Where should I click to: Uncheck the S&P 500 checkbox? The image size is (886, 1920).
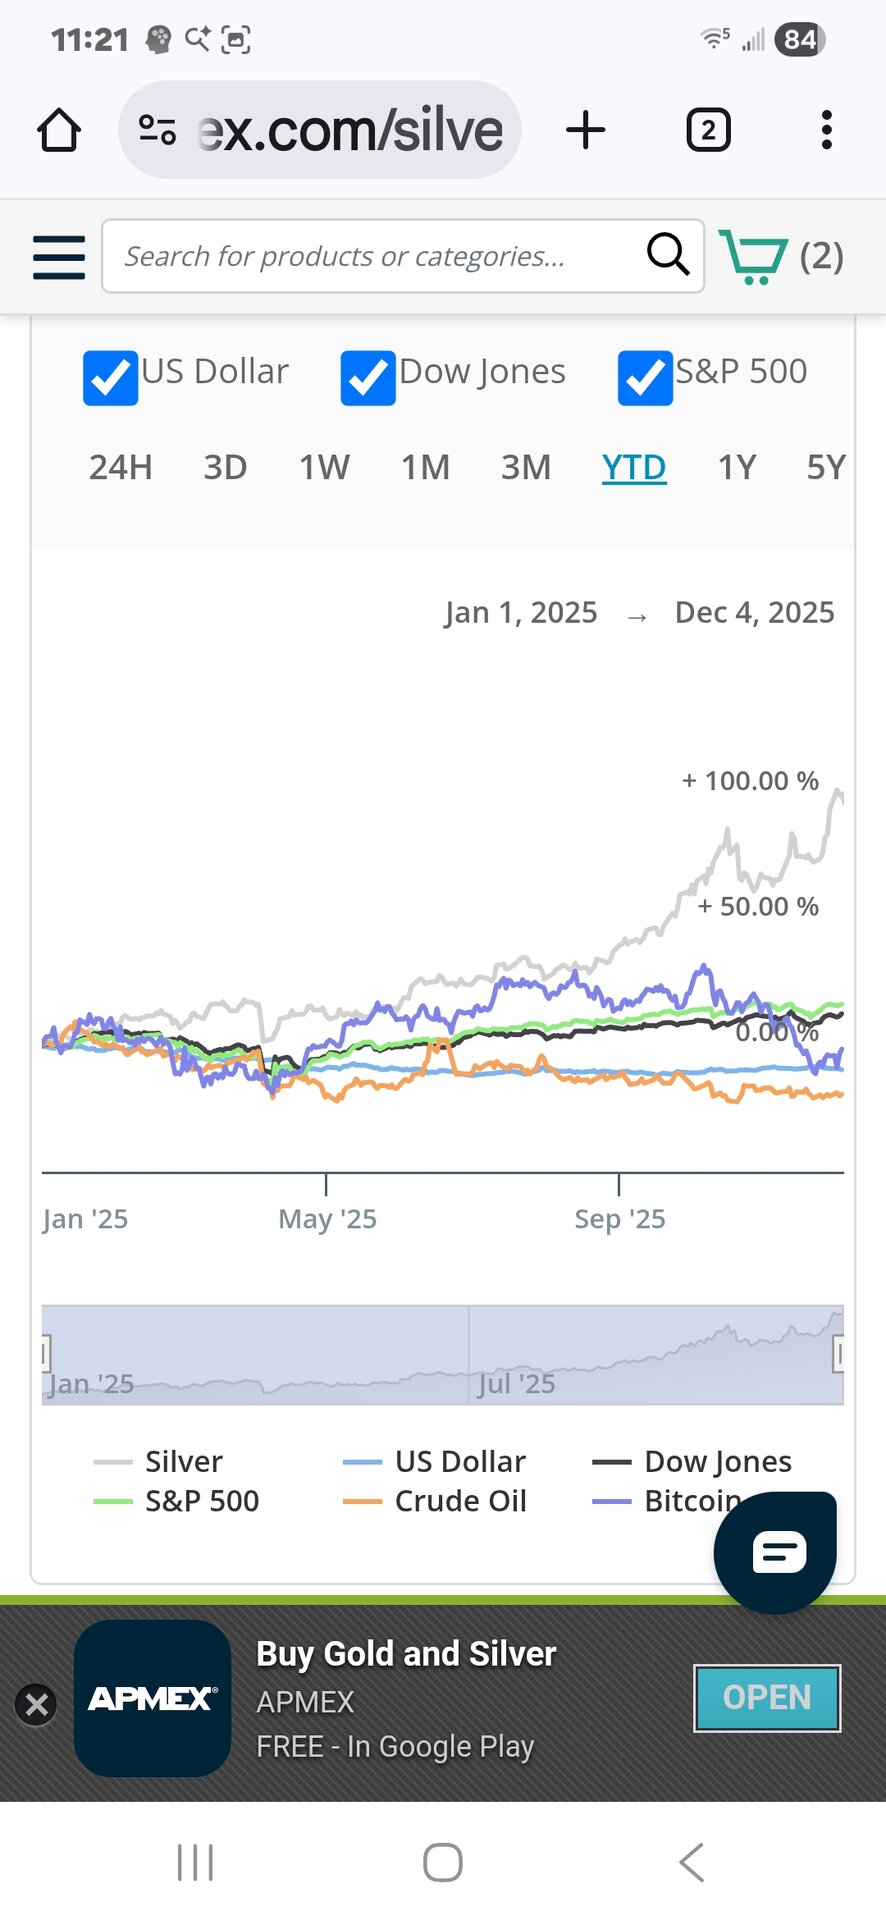pyautogui.click(x=645, y=378)
